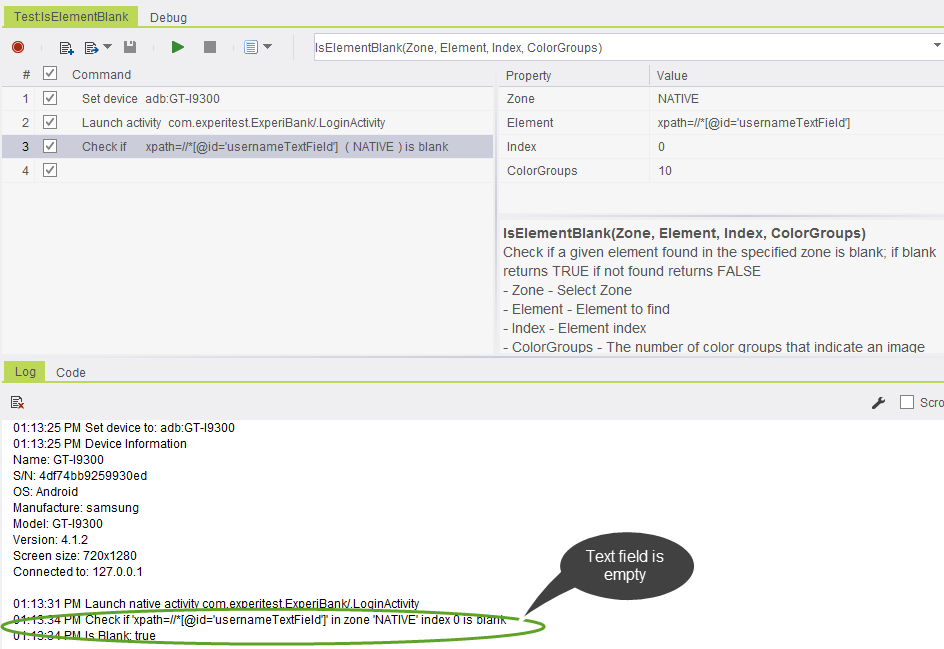The image size is (944, 649).
Task: Run the test with green Play
Action: (x=178, y=47)
